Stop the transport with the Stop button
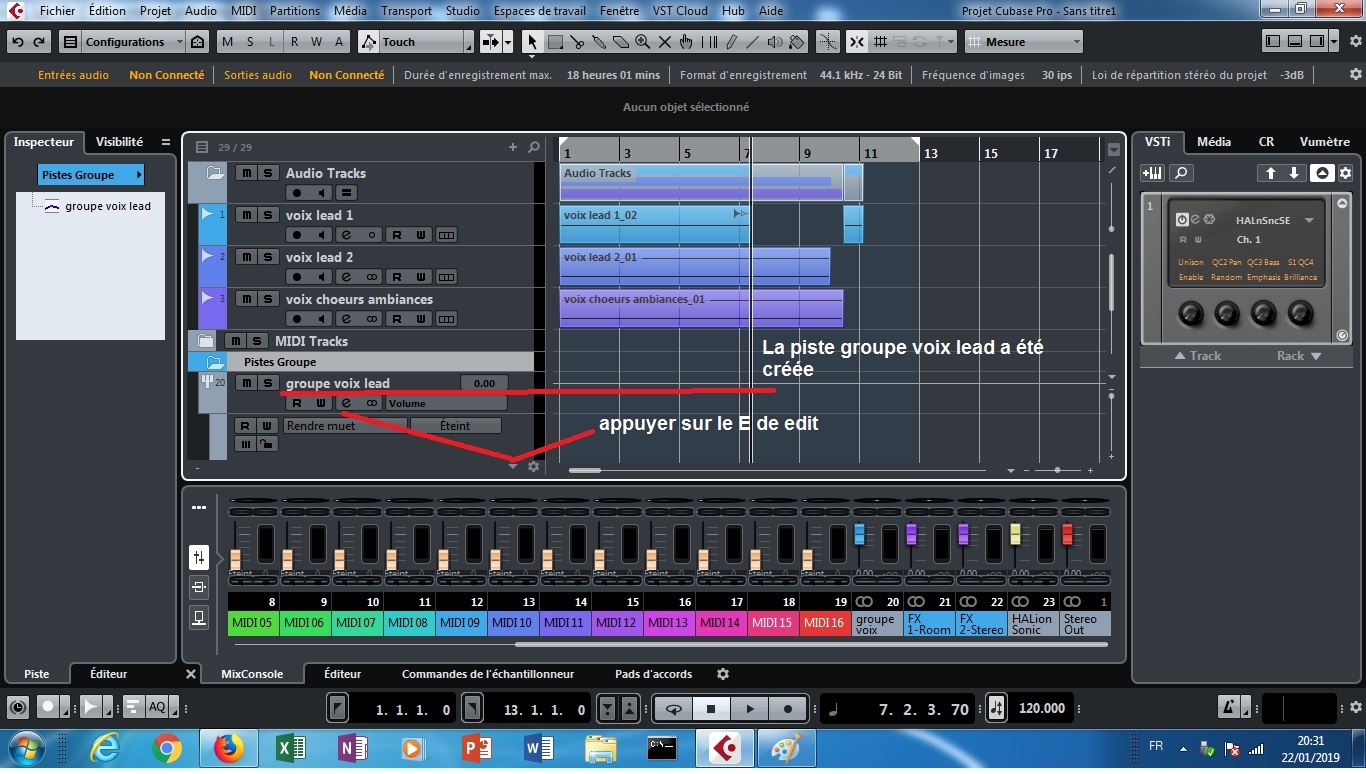Screen dimensions: 1366x774 pyautogui.click(x=712, y=709)
